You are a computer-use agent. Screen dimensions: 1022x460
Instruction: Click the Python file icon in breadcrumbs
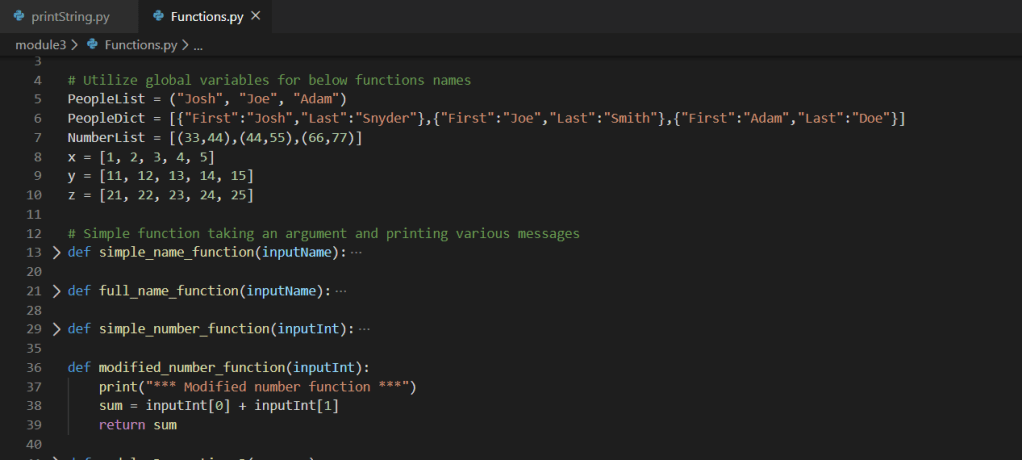[x=93, y=45]
